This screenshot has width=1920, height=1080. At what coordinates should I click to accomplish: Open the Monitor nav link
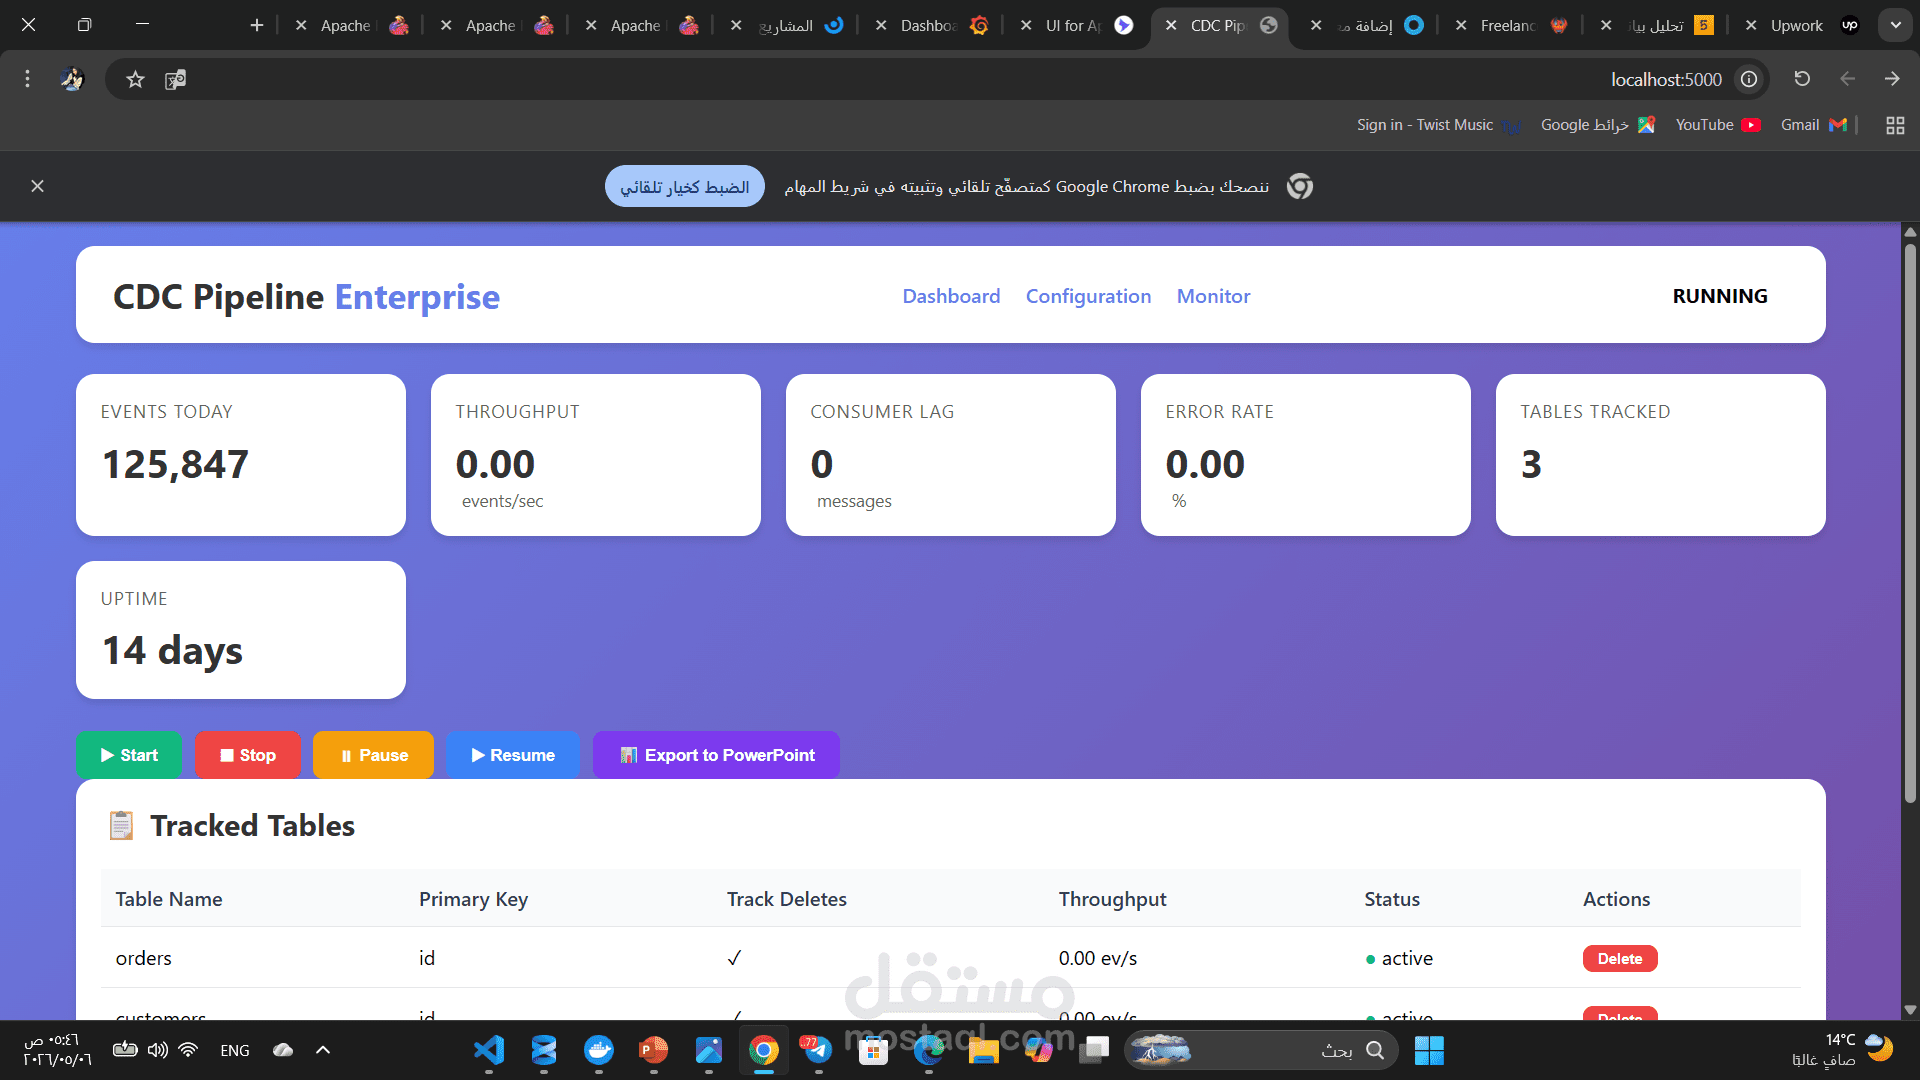[1213, 296]
